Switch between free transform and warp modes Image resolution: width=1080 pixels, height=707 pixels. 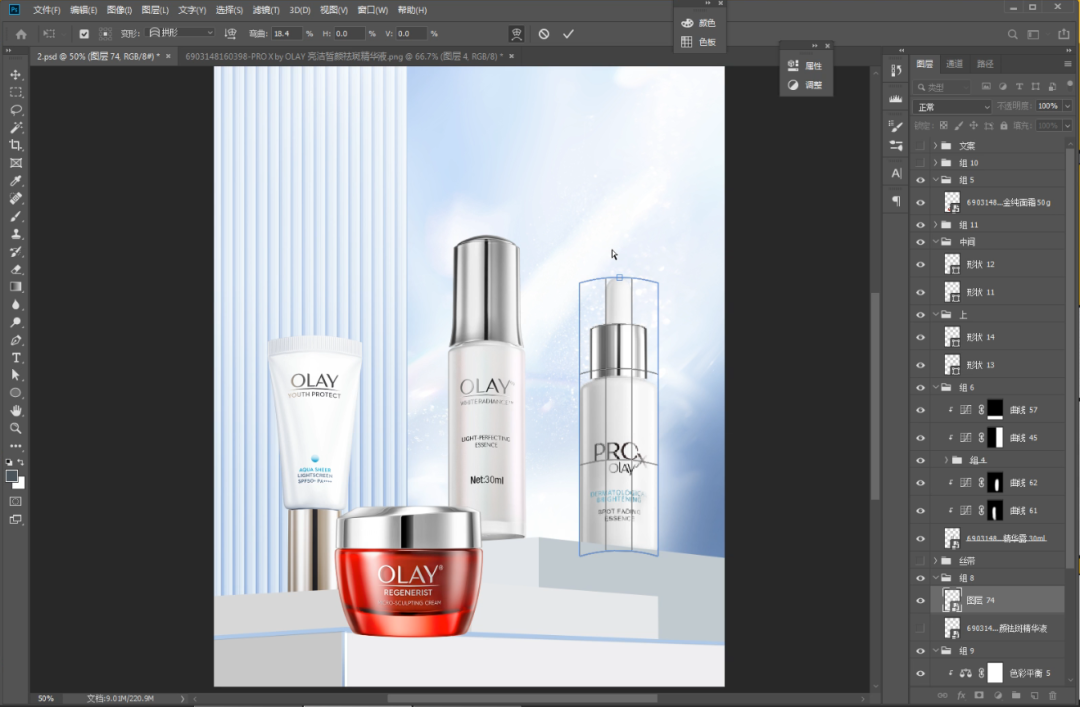click(x=516, y=34)
